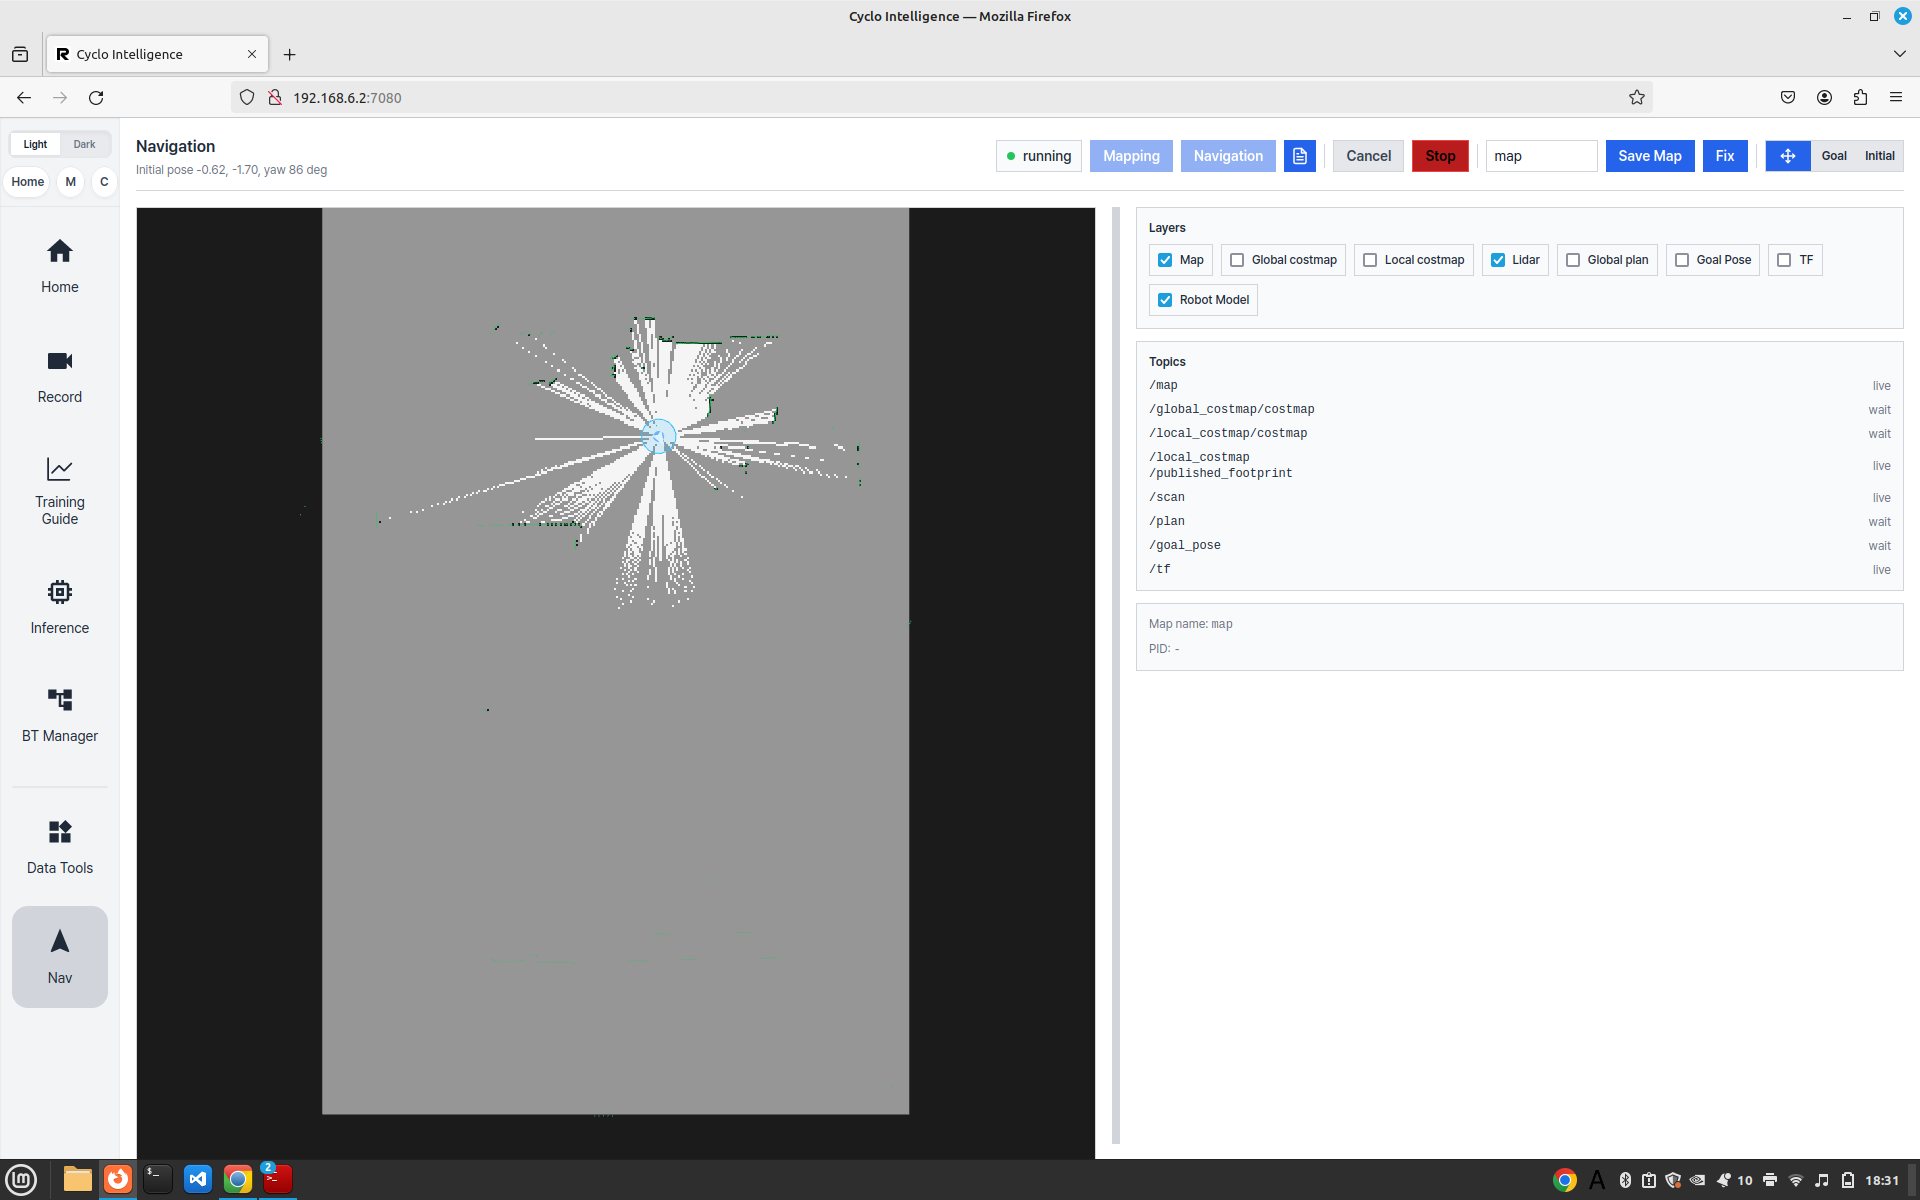Go to the Home sidebar icon
Viewport: 1920px width, 1200px height.
60,251
